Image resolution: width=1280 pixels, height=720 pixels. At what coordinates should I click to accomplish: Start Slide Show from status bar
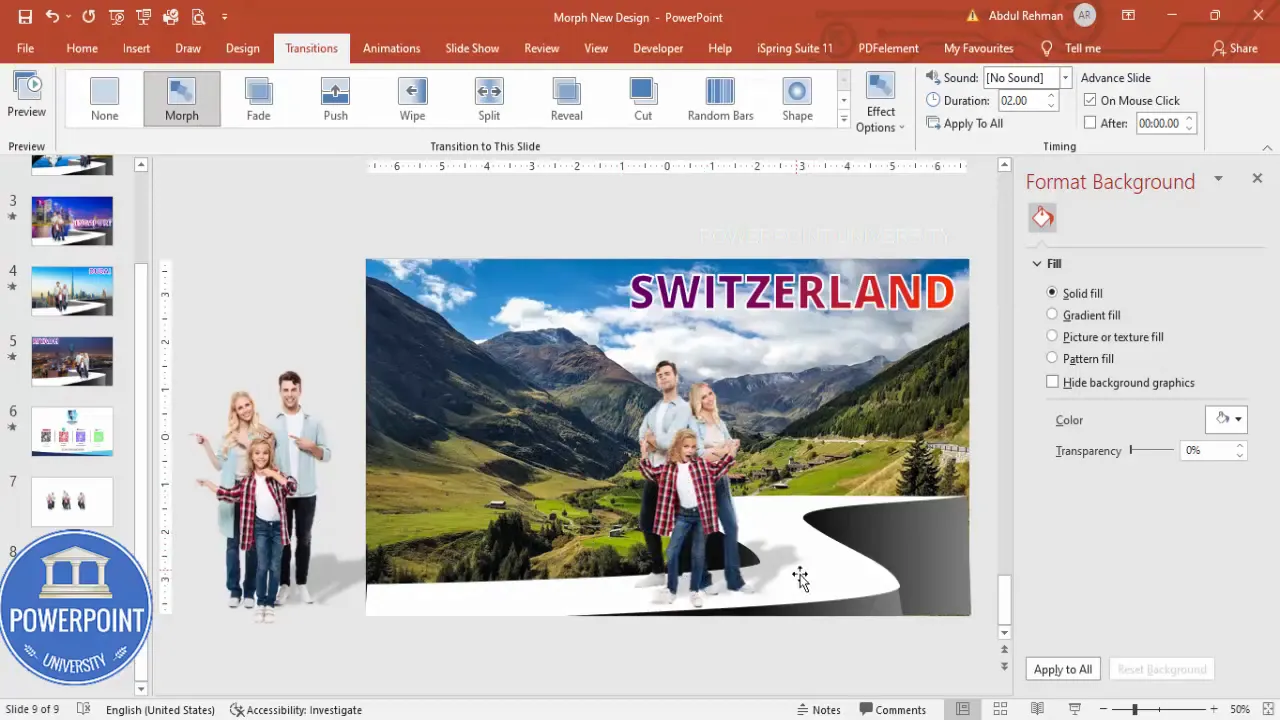tap(1075, 709)
